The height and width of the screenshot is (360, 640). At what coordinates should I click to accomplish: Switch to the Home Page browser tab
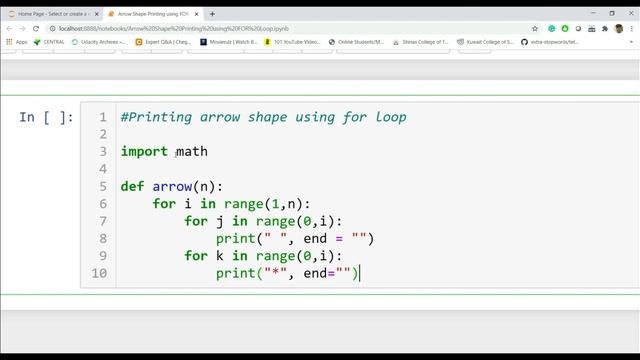coord(52,14)
